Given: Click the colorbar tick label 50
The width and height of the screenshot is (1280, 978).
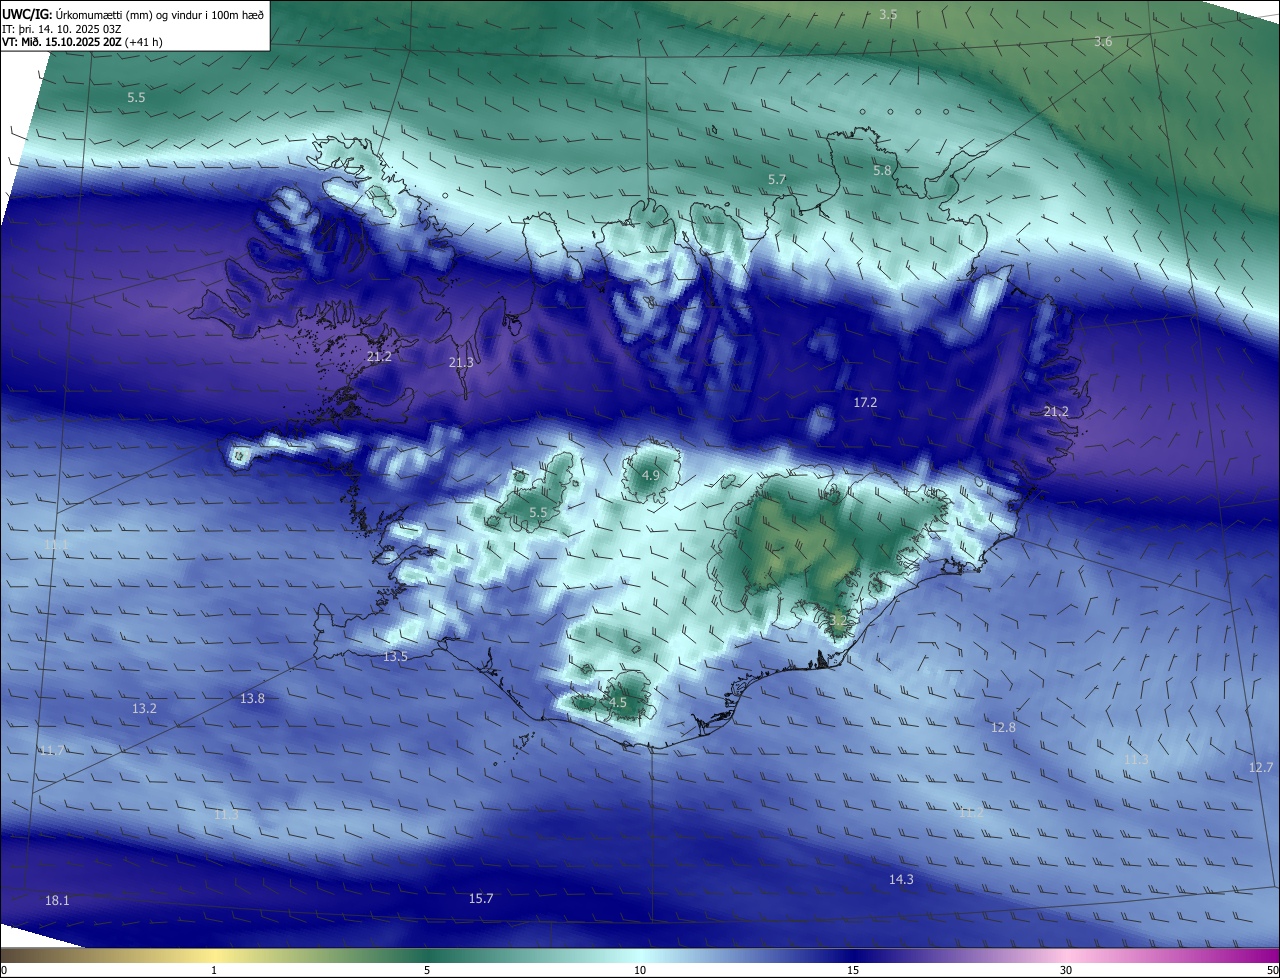Looking at the screenshot, I should pyautogui.click(x=1272, y=970).
